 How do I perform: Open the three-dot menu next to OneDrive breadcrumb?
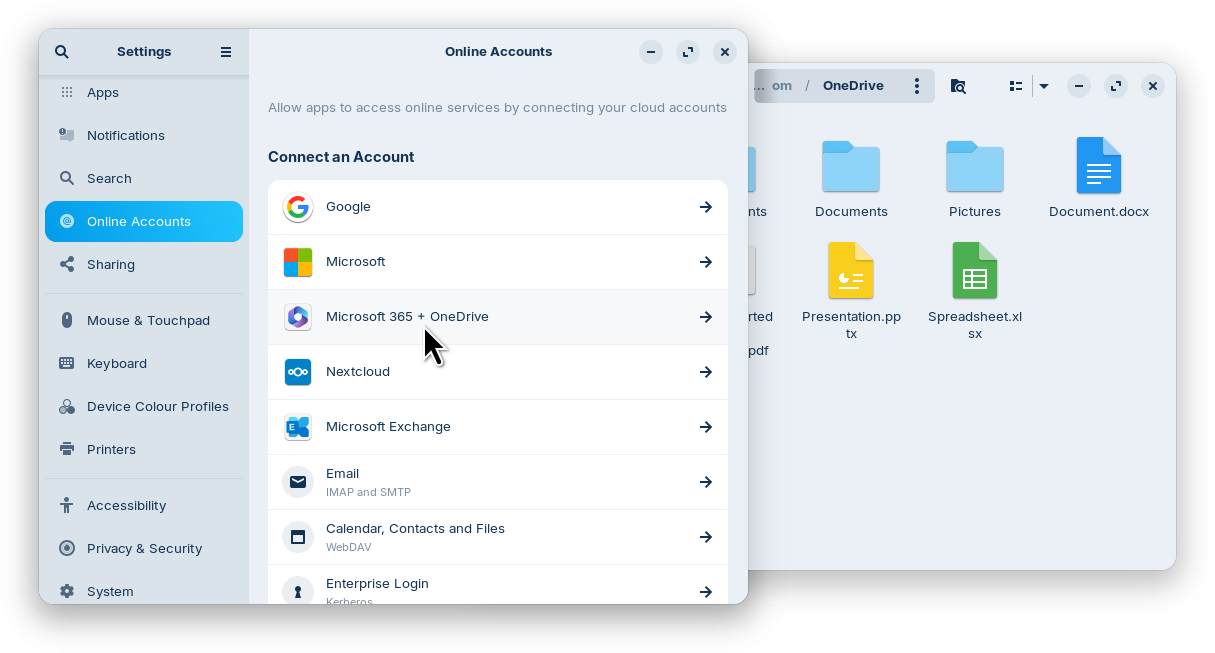pos(917,86)
